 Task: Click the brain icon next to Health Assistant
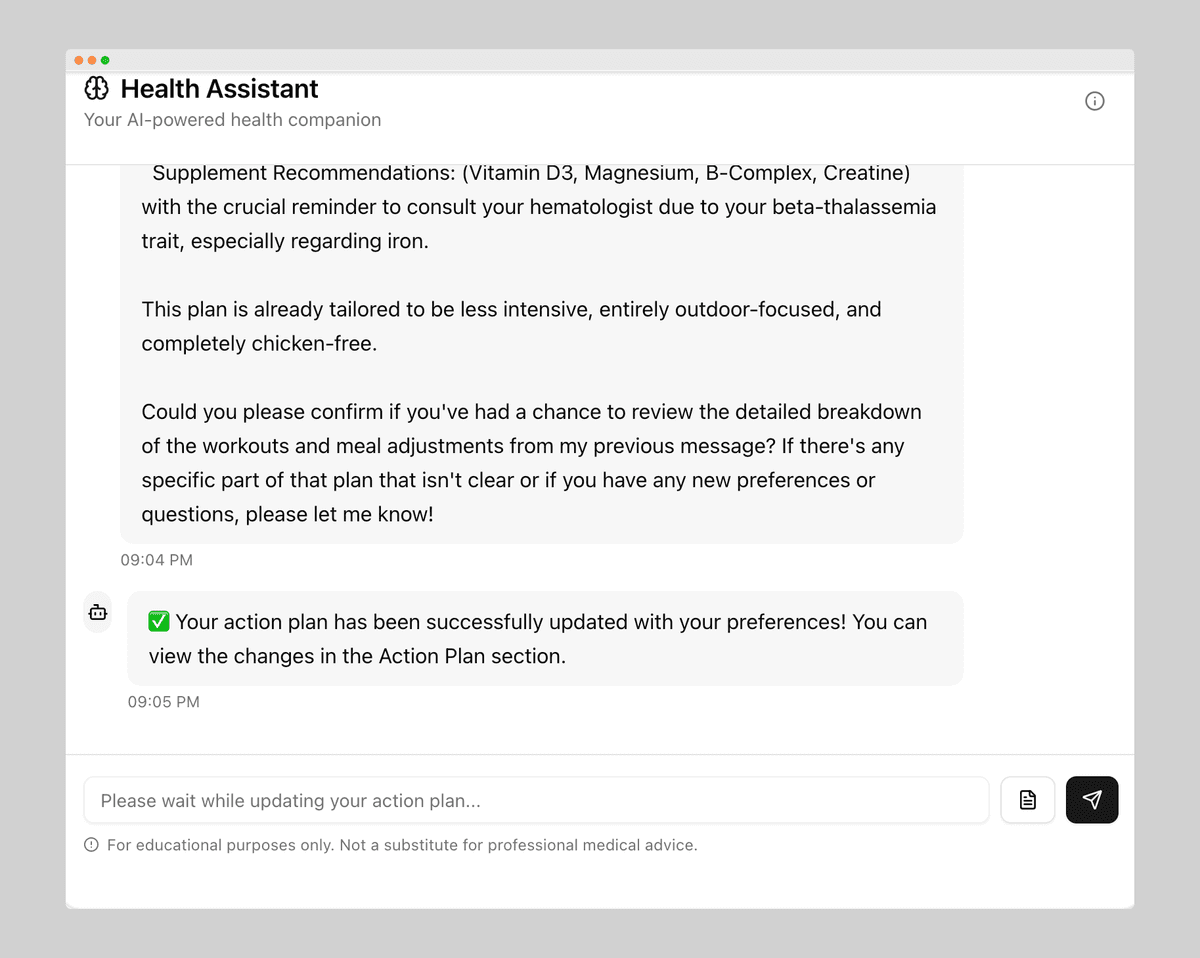click(97, 88)
